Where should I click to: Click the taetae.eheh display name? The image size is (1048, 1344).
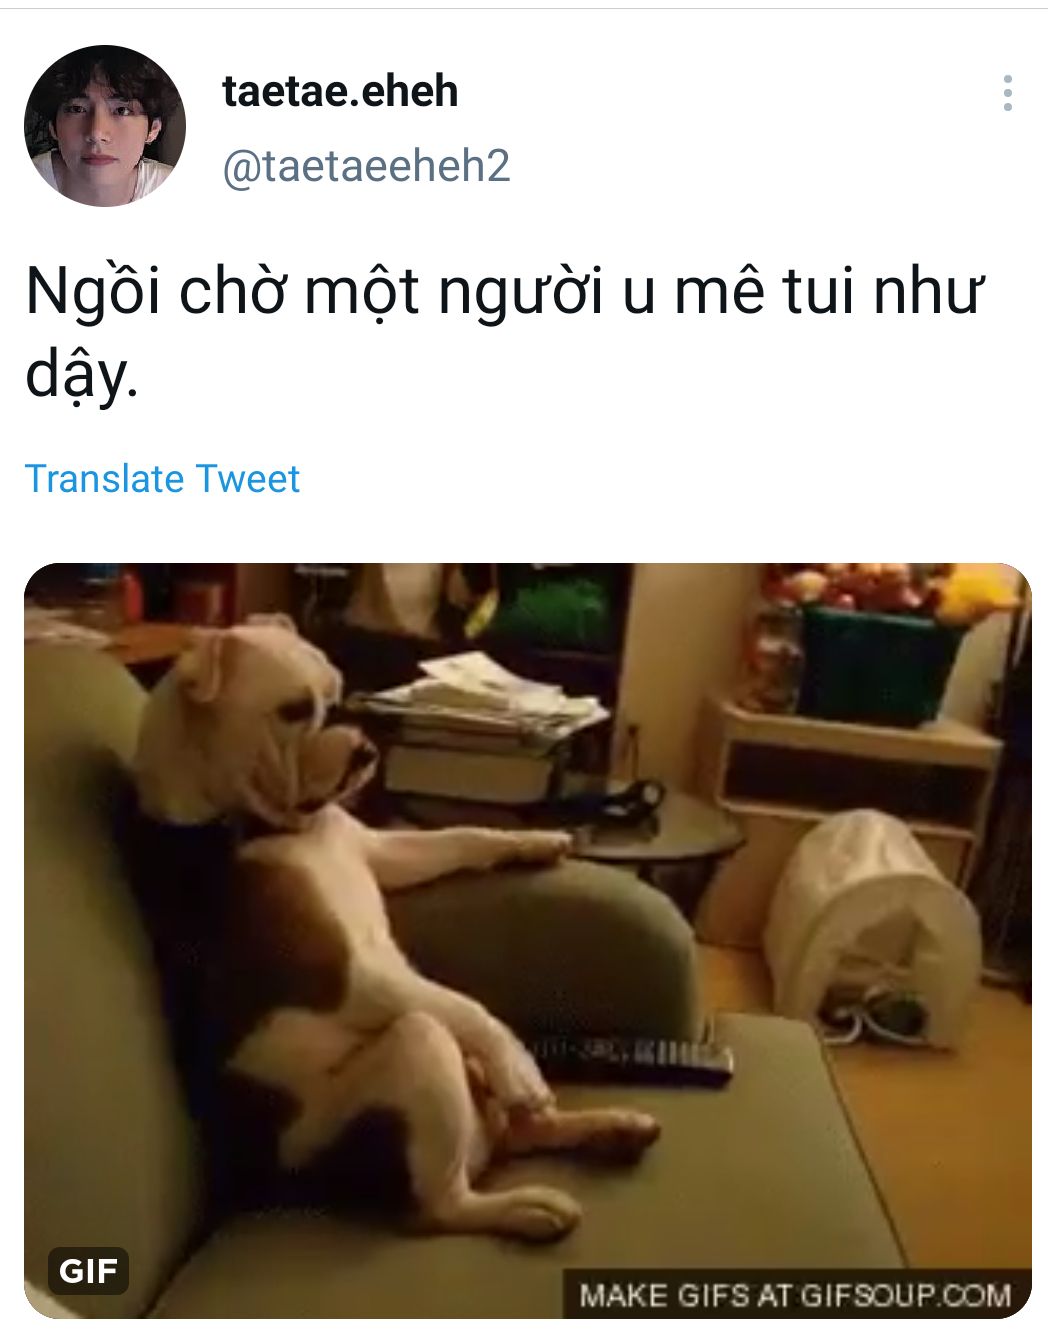(340, 92)
